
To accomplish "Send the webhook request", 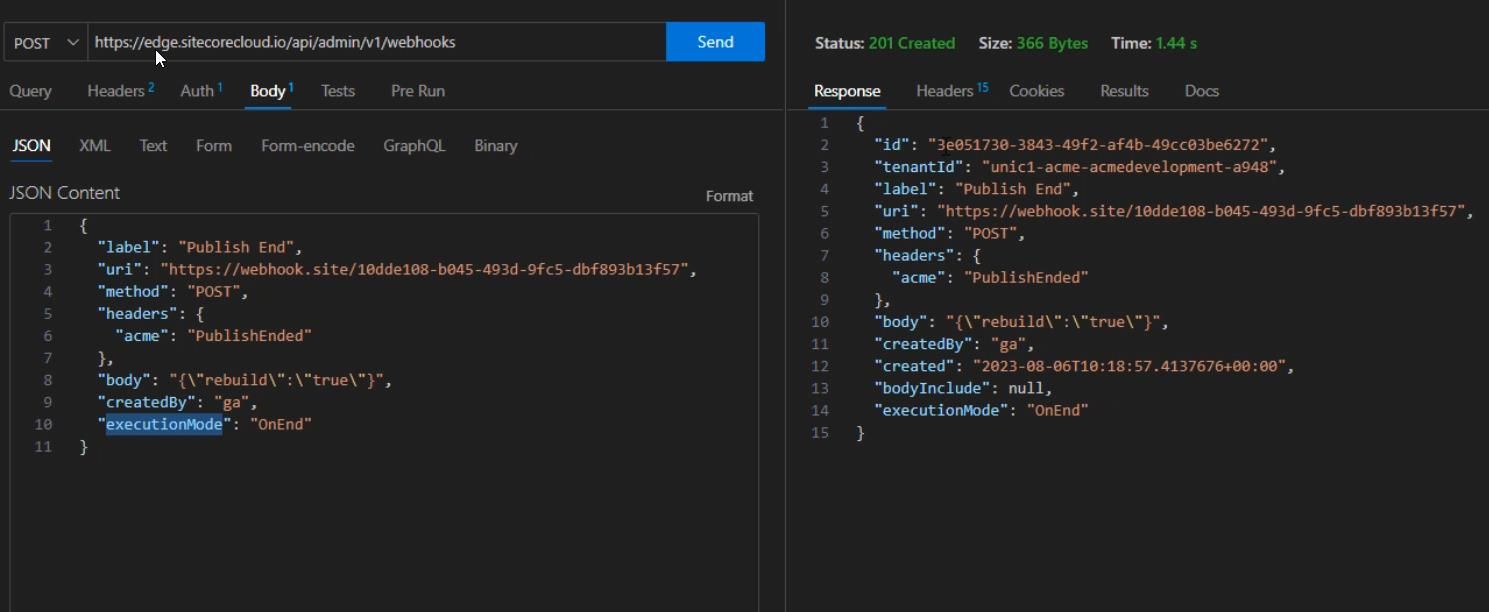I will point(715,42).
